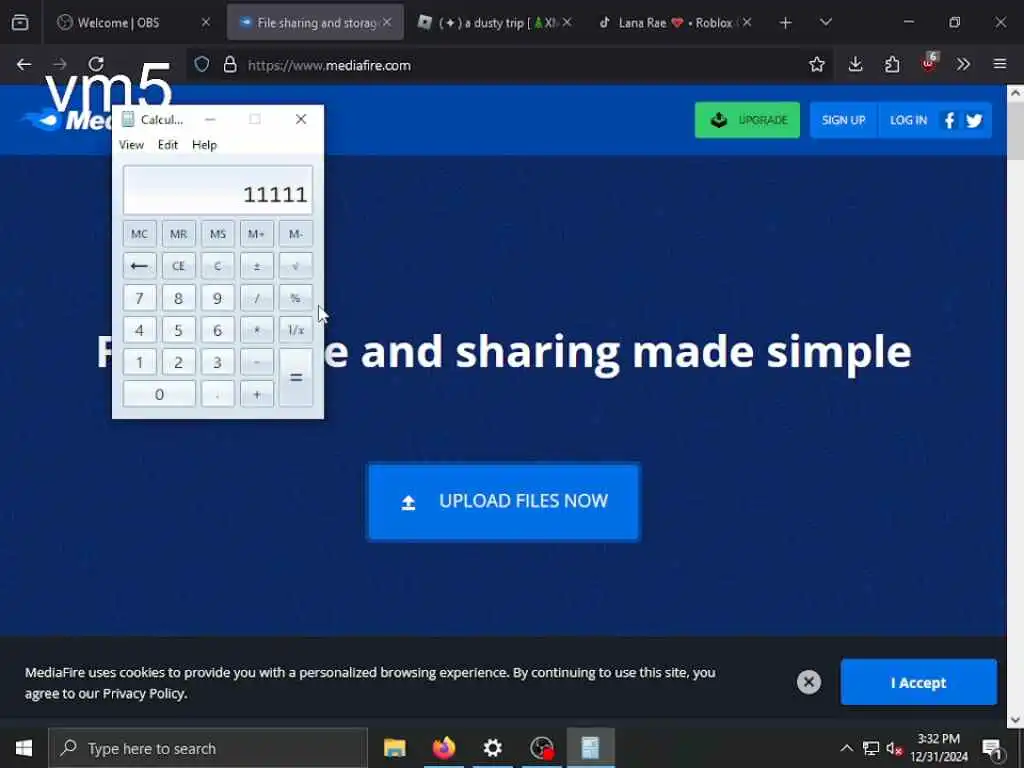Switch to the Lana Rae Roblox TikTok tab

tap(676, 23)
